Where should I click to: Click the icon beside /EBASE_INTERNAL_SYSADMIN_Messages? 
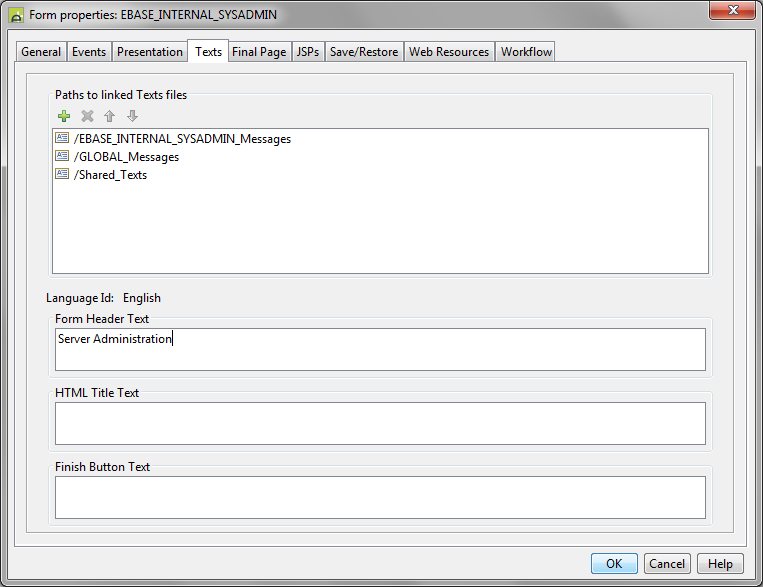[x=62, y=139]
